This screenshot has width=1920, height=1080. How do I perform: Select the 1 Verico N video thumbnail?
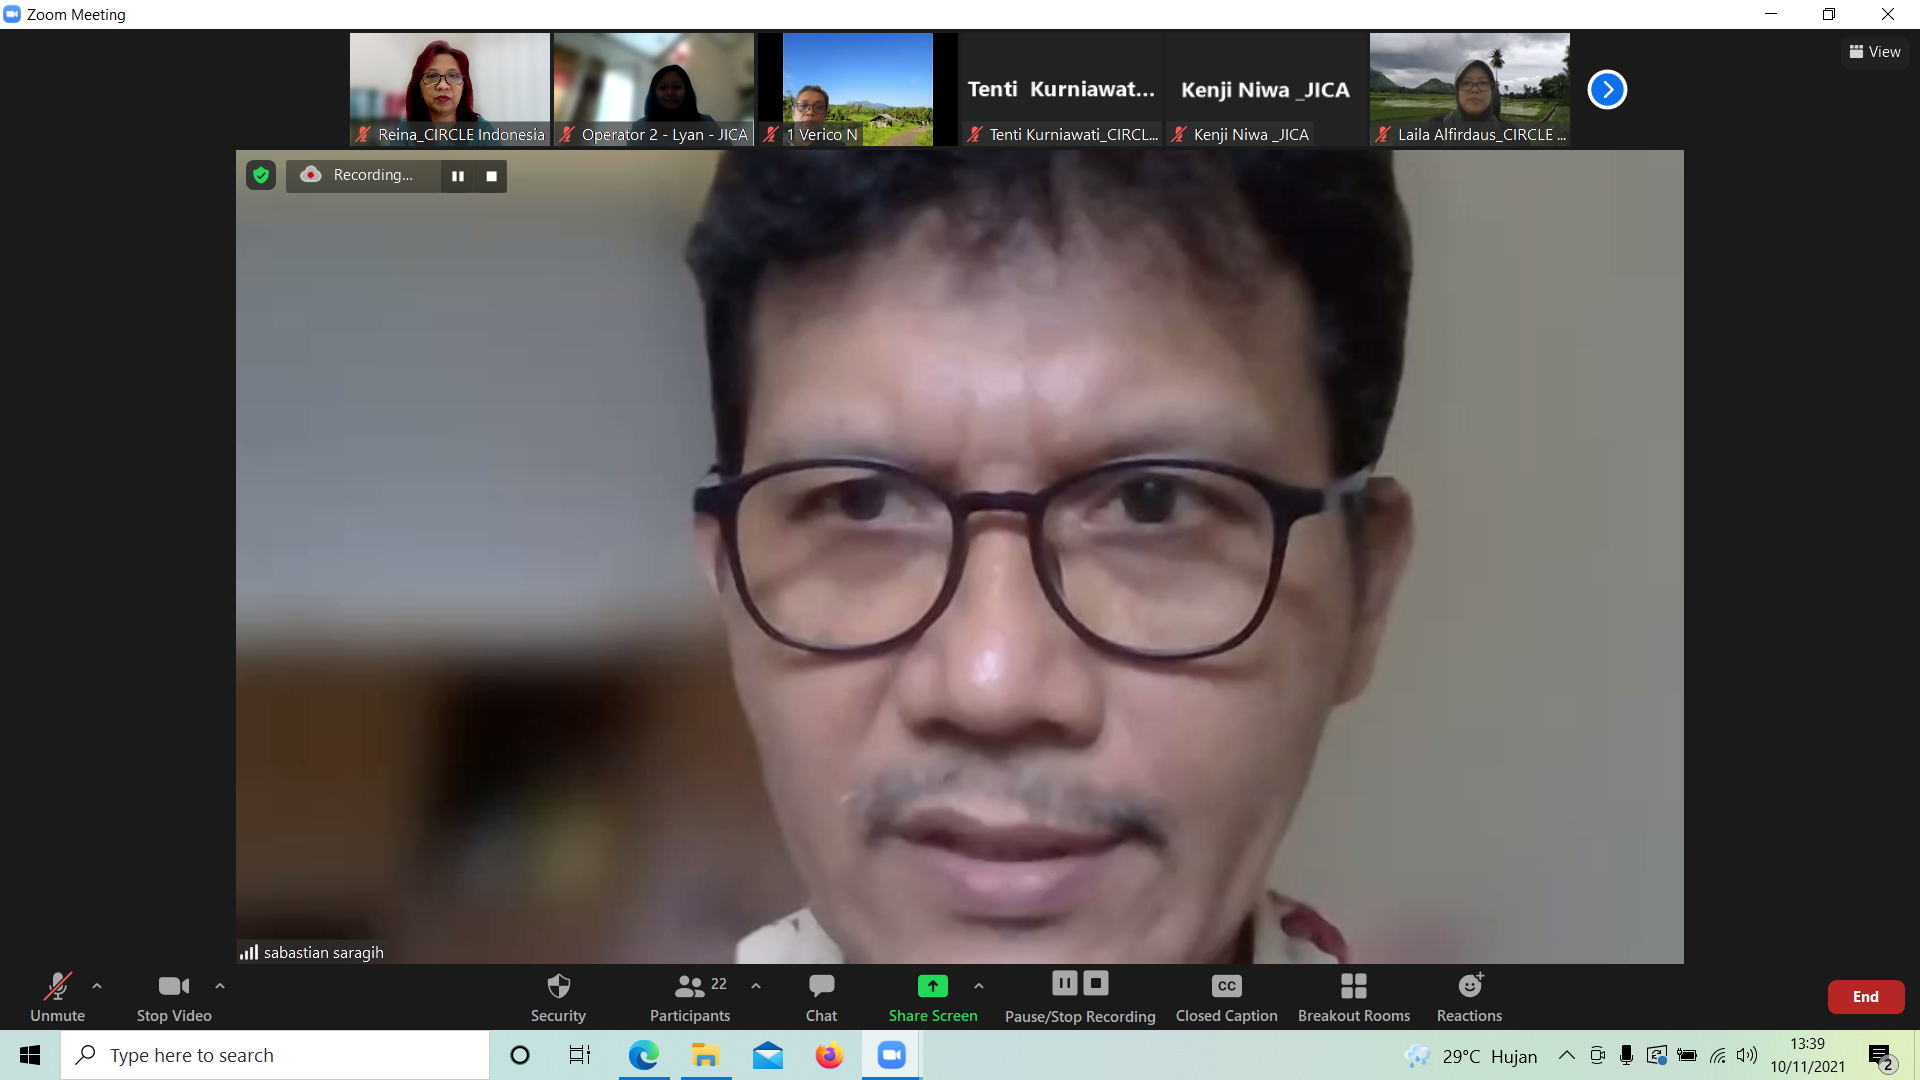pos(858,90)
